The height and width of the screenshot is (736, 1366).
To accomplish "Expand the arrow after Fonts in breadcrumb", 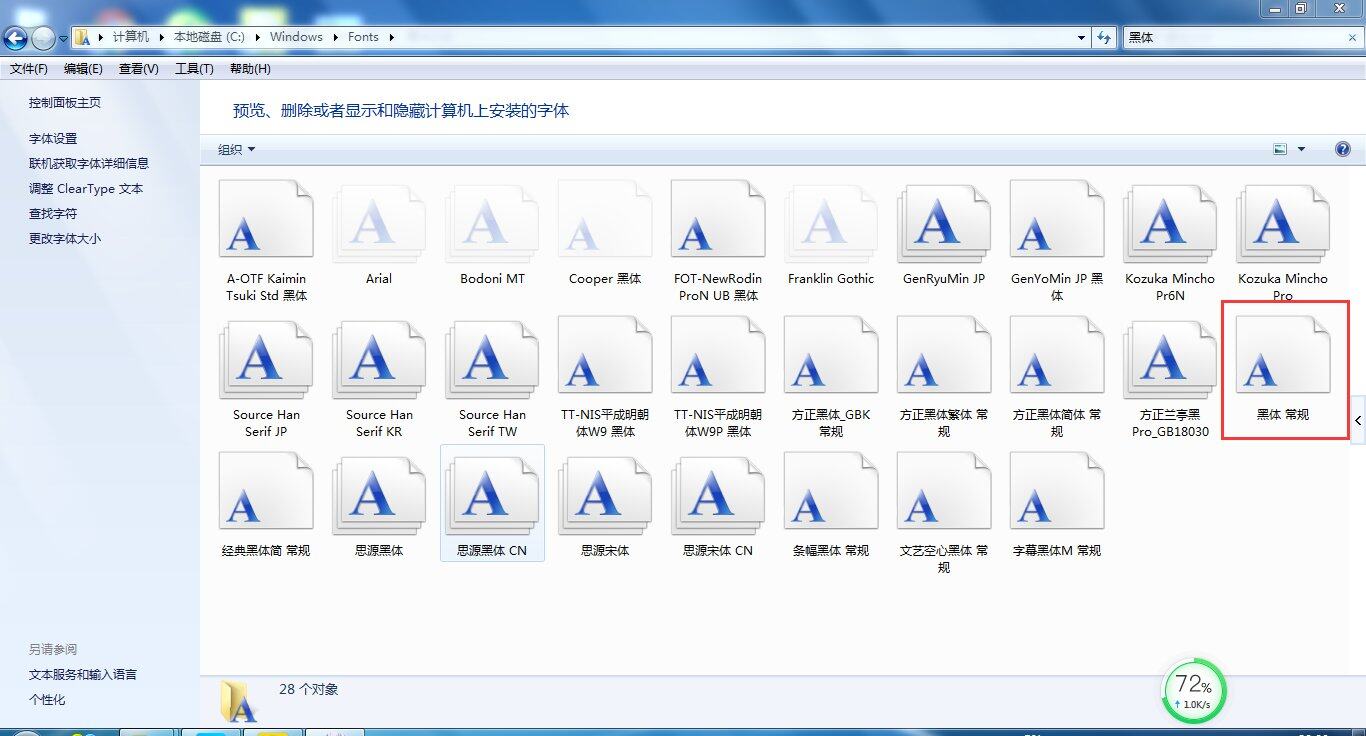I will [x=391, y=37].
